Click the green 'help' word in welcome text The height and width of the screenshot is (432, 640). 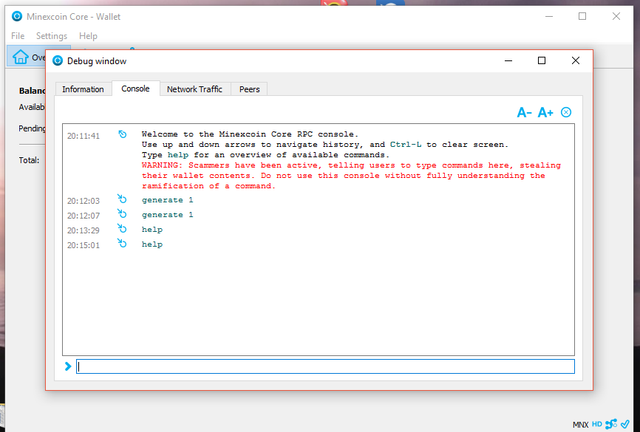(178, 155)
